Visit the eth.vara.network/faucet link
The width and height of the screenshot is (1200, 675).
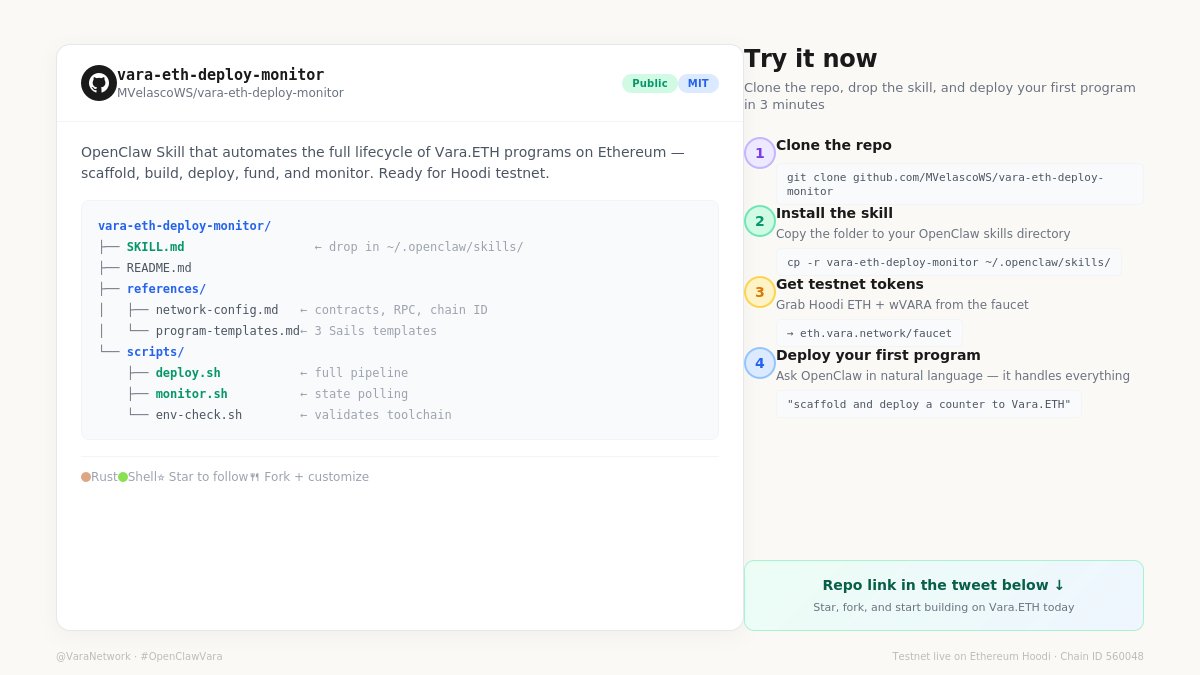click(x=868, y=333)
